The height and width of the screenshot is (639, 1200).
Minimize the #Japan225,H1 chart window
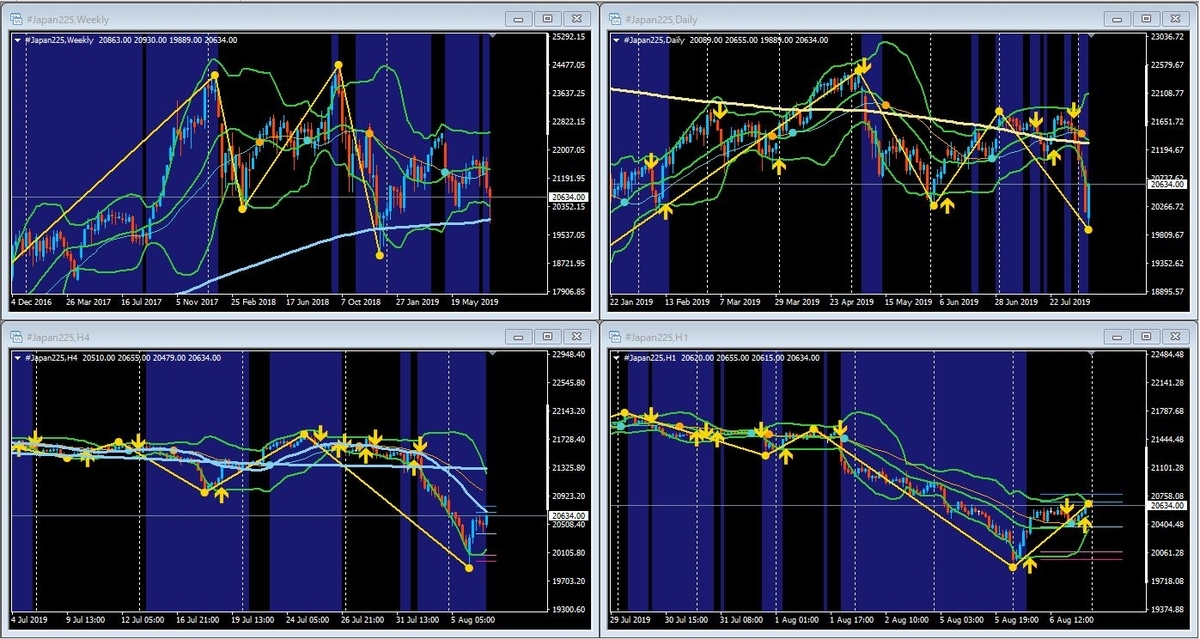1117,336
